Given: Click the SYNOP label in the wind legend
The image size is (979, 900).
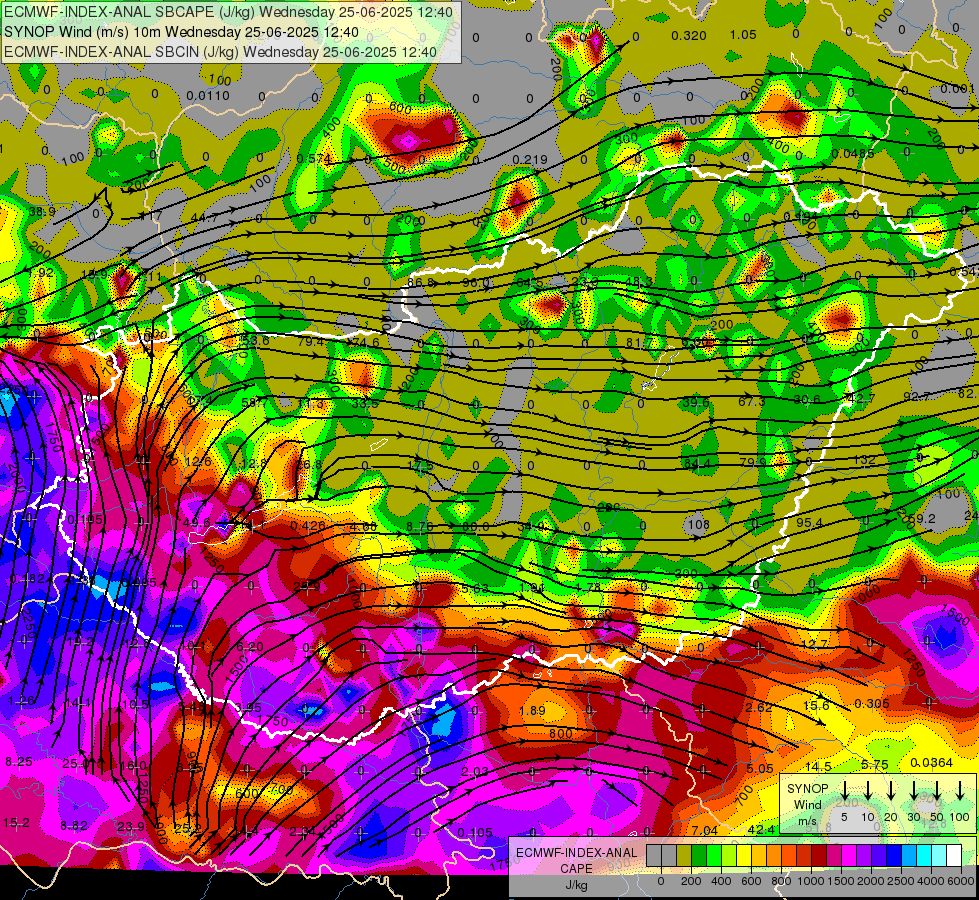Looking at the screenshot, I should click(807, 789).
